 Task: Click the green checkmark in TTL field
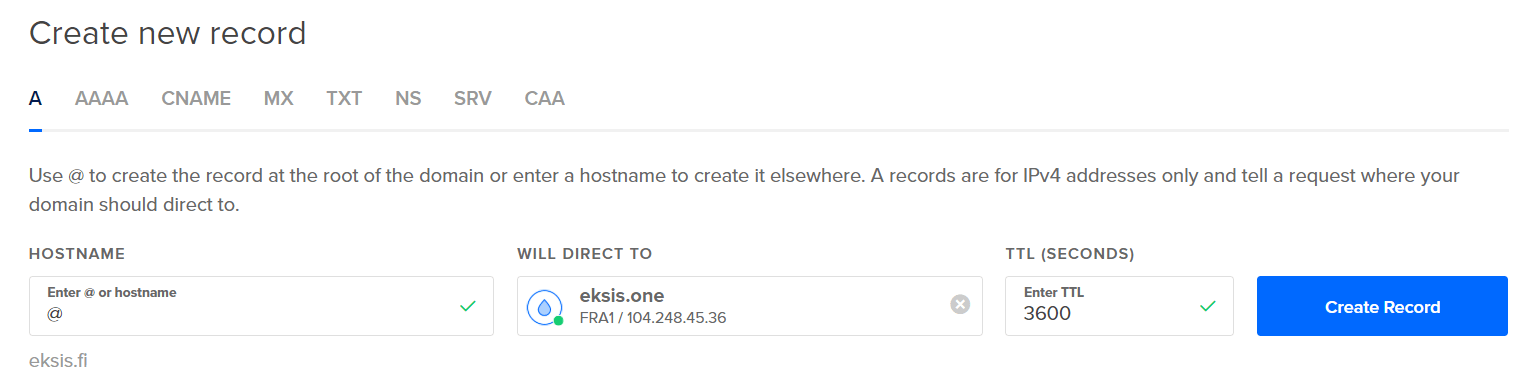click(1208, 306)
